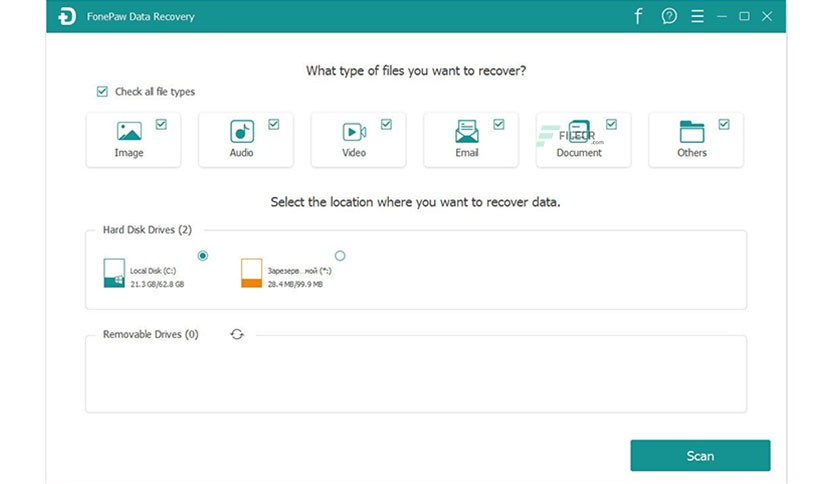Open the Facebook share icon
This screenshot has height=484, width=836.
click(x=638, y=16)
